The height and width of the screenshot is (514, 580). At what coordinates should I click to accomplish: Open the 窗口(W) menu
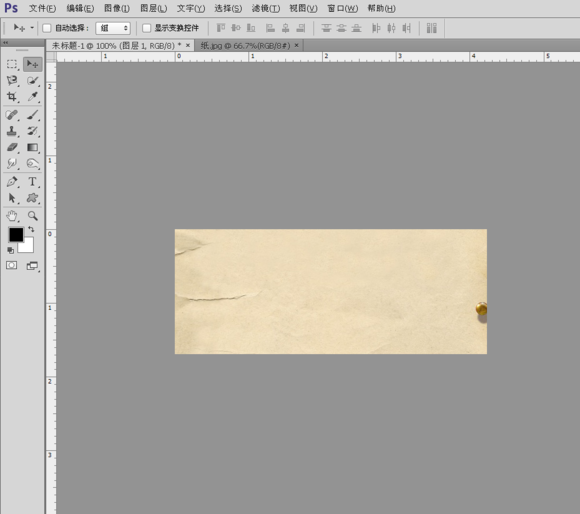(343, 8)
